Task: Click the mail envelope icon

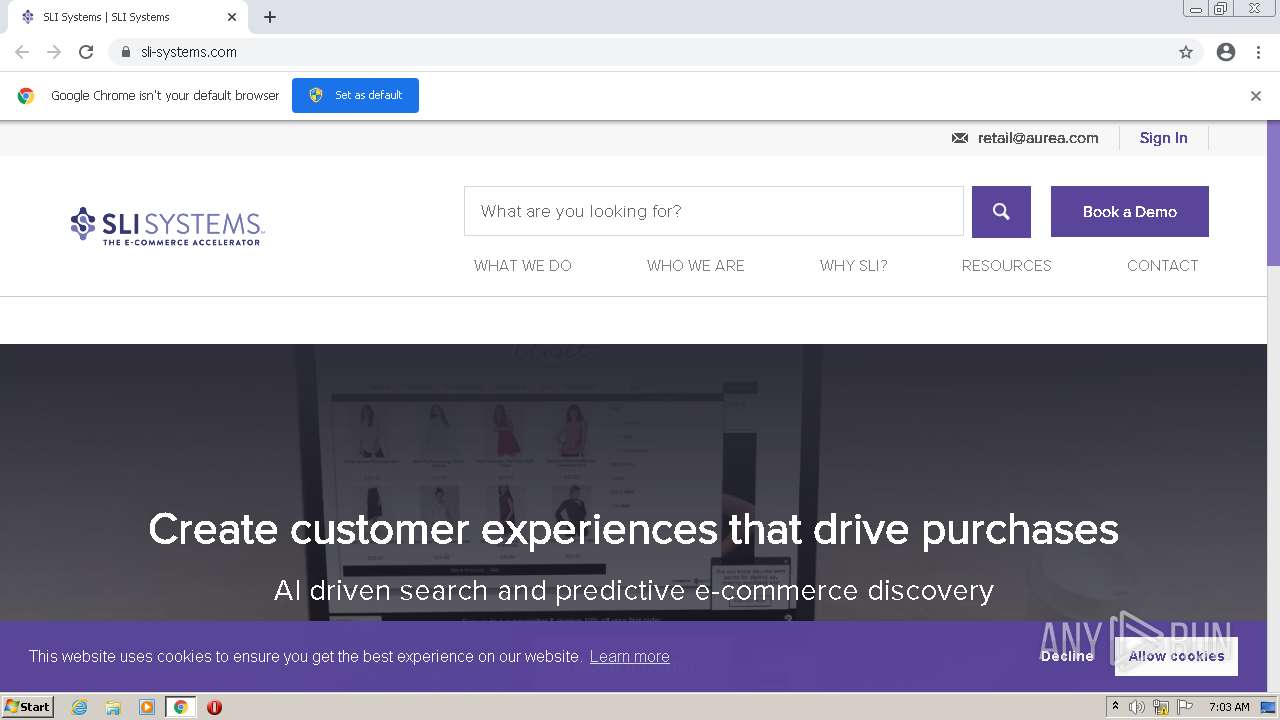Action: click(x=960, y=138)
